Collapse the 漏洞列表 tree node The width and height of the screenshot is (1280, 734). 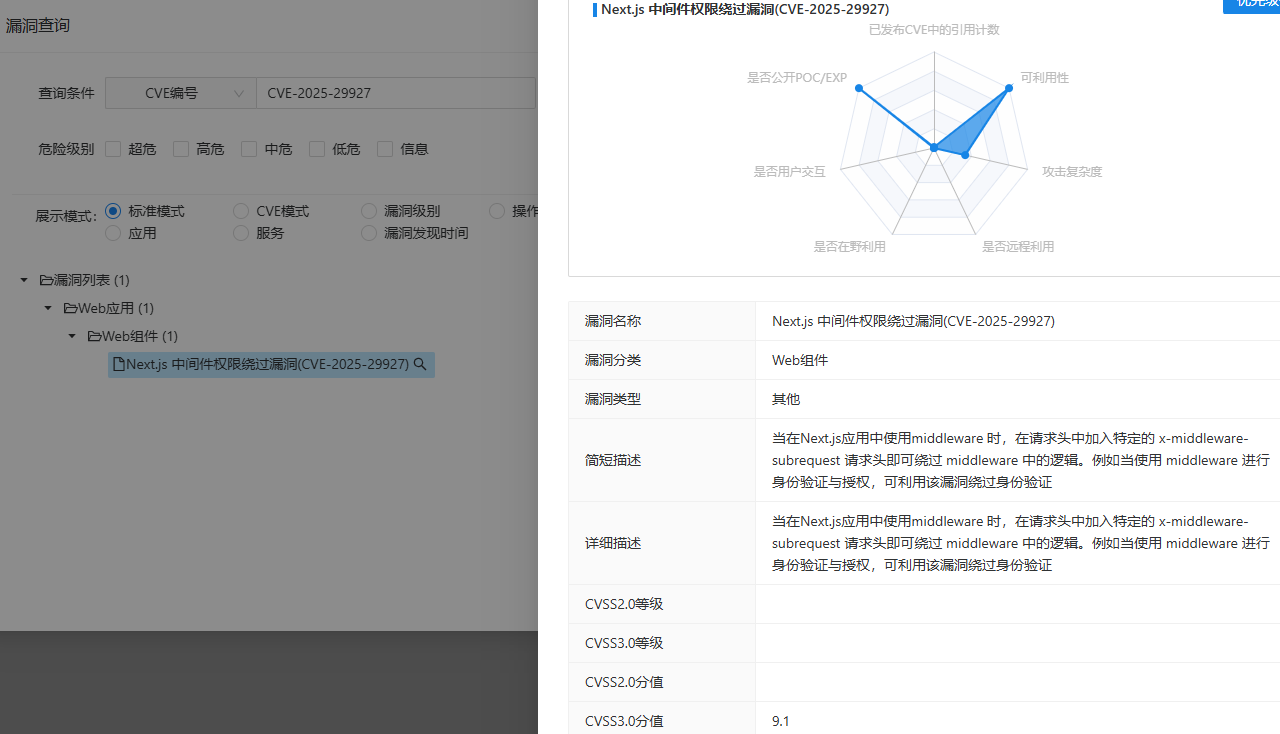(x=24, y=280)
